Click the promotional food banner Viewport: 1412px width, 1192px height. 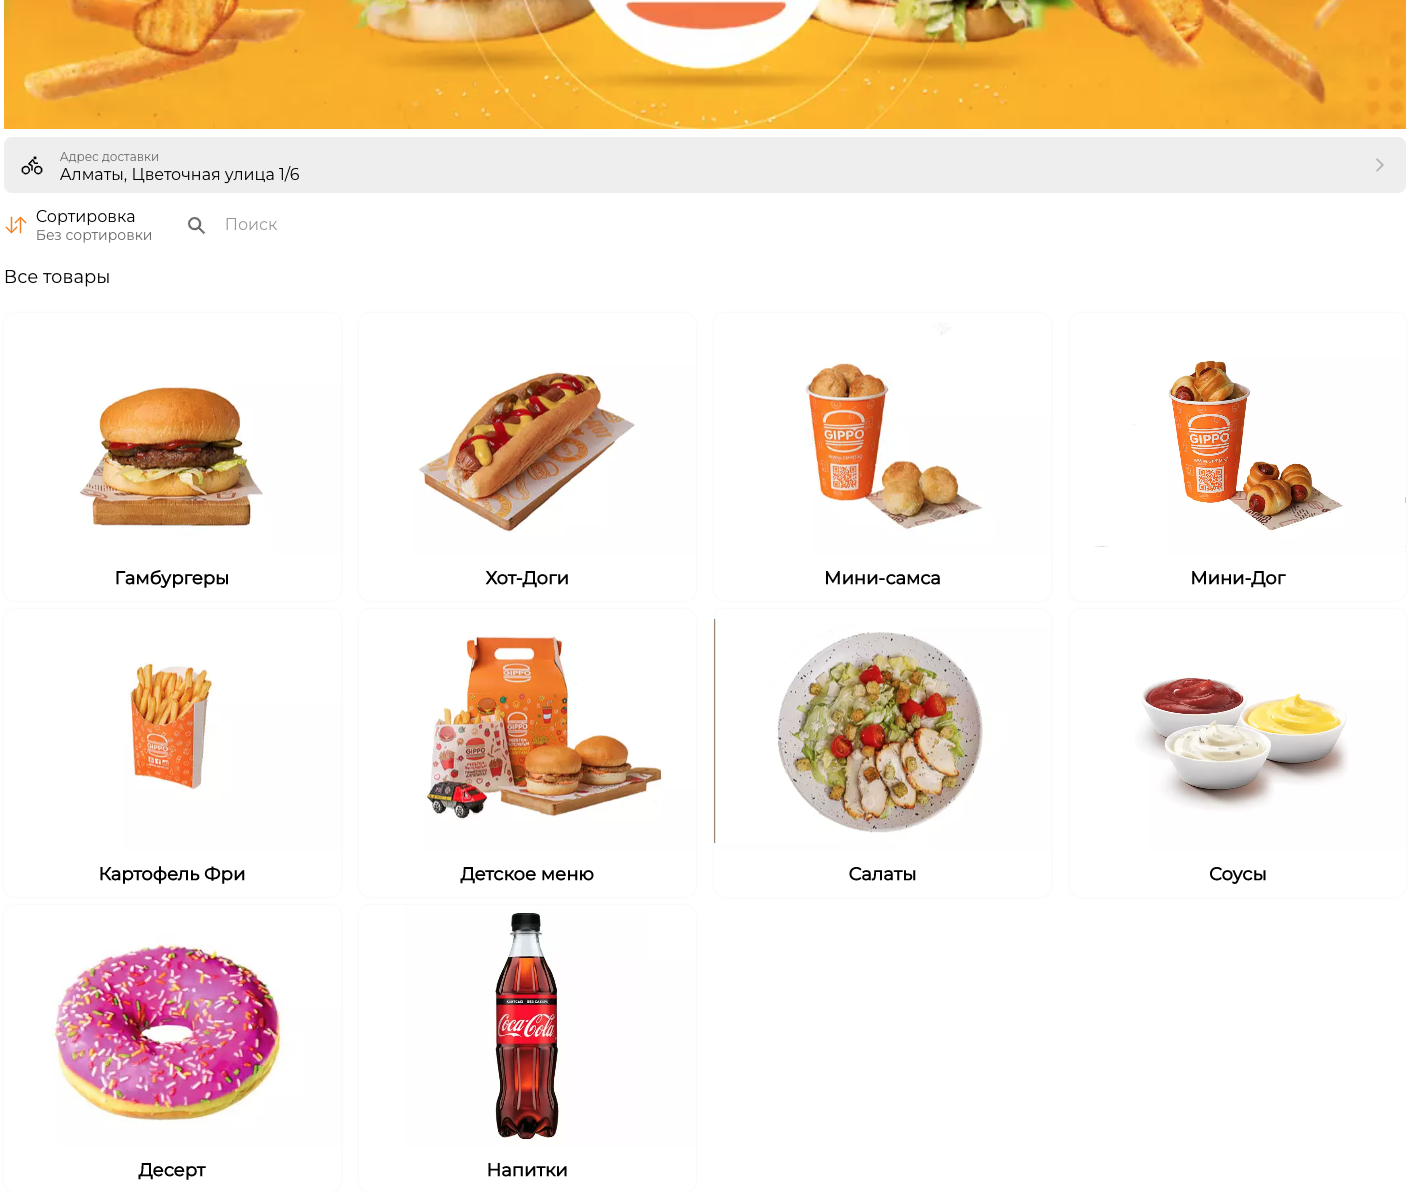click(x=705, y=64)
